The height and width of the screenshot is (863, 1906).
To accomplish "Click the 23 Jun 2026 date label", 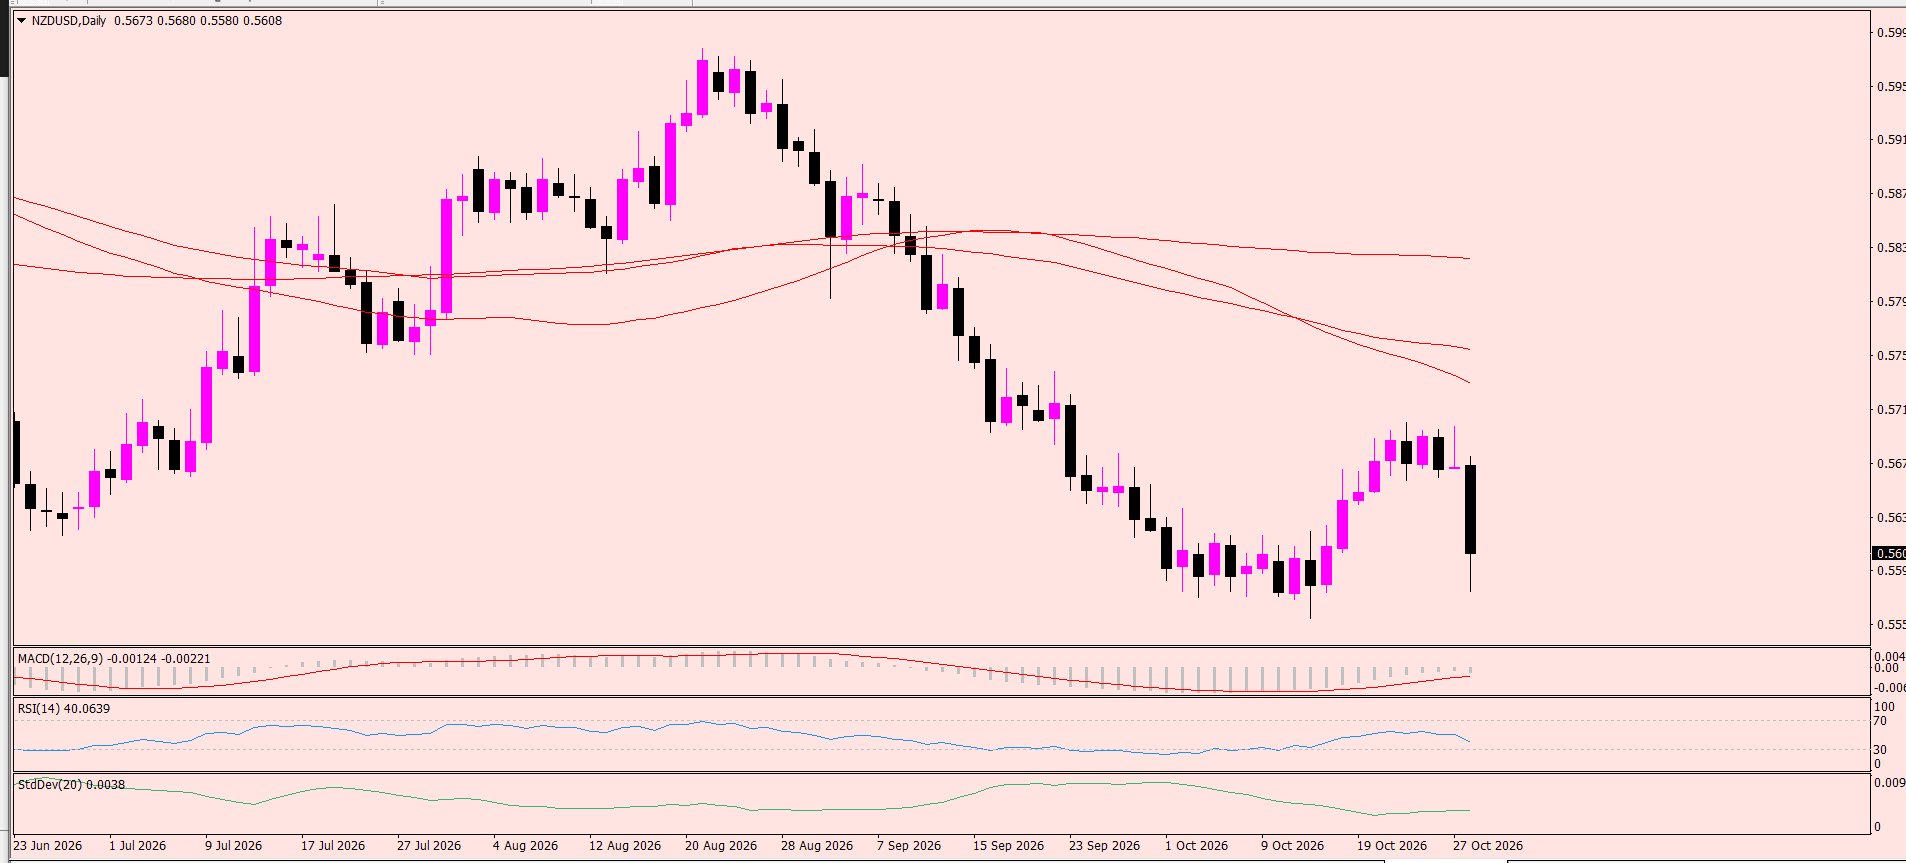I will (x=48, y=845).
